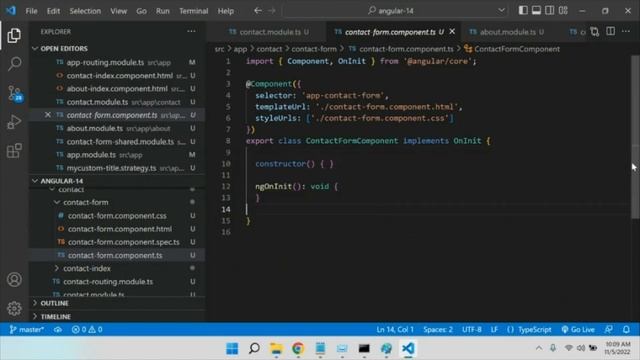Click the editor vertical scrollbar
The image size is (640, 360).
point(635,138)
